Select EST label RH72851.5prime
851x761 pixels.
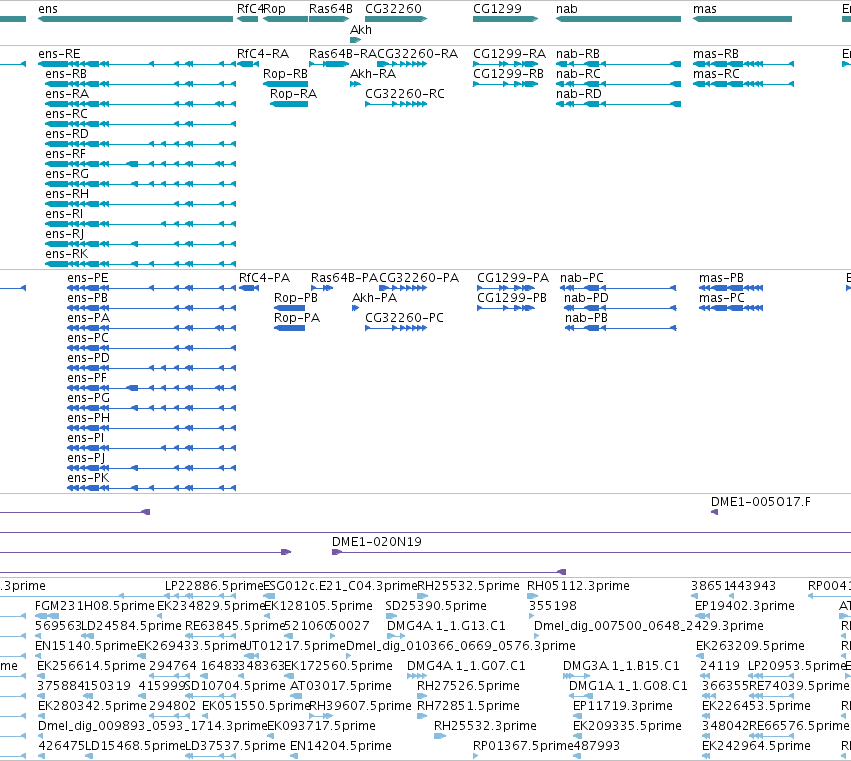[468, 706]
